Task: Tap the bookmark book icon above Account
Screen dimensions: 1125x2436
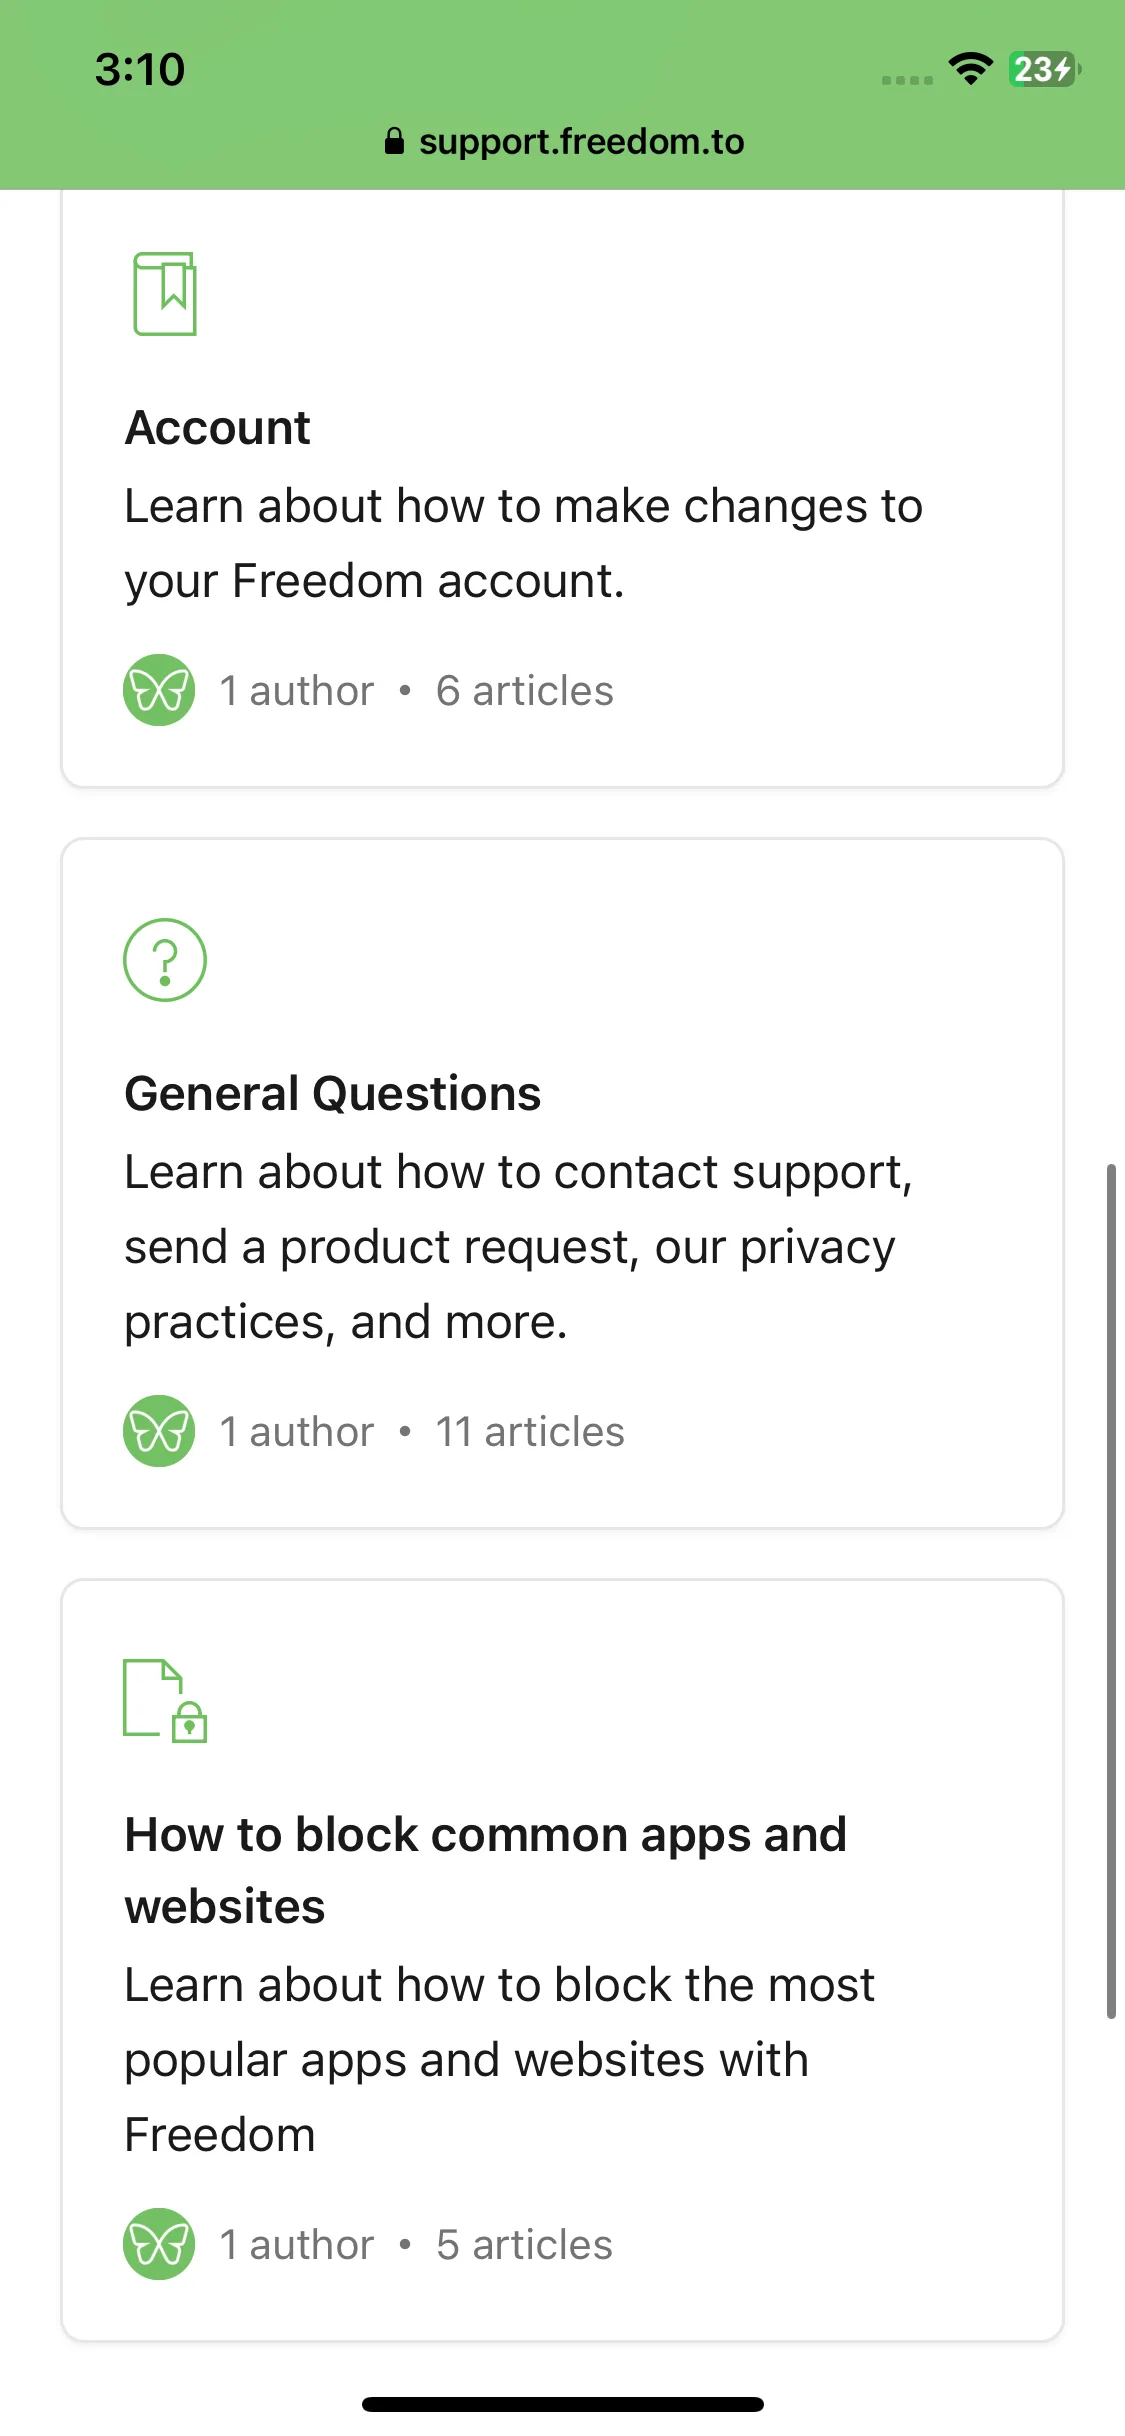Action: pyautogui.click(x=165, y=294)
